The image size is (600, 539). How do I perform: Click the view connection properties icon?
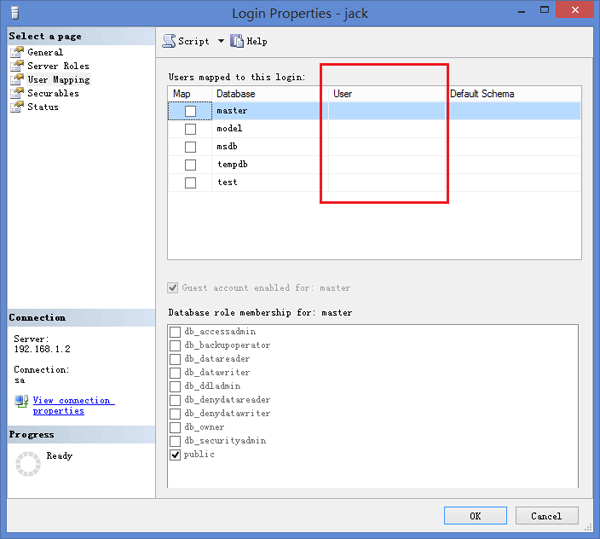point(21,401)
